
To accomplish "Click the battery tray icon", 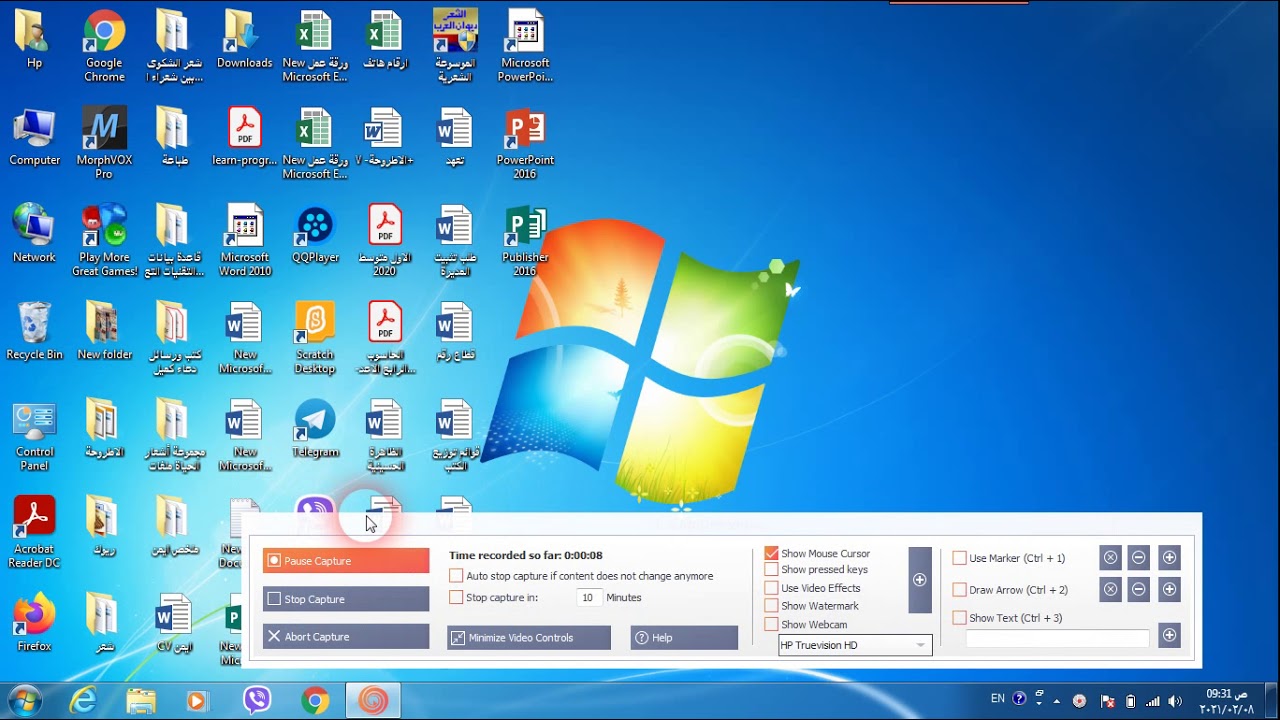I will (x=1130, y=701).
